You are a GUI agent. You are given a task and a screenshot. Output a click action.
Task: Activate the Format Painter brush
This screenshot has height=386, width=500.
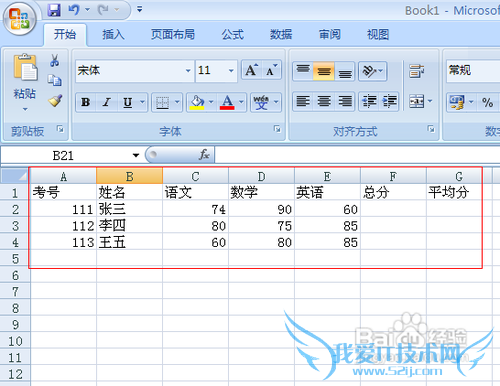tap(55, 100)
